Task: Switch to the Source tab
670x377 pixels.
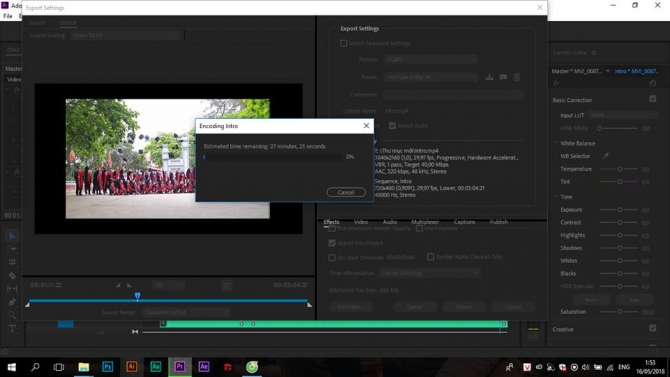Action: click(x=37, y=23)
